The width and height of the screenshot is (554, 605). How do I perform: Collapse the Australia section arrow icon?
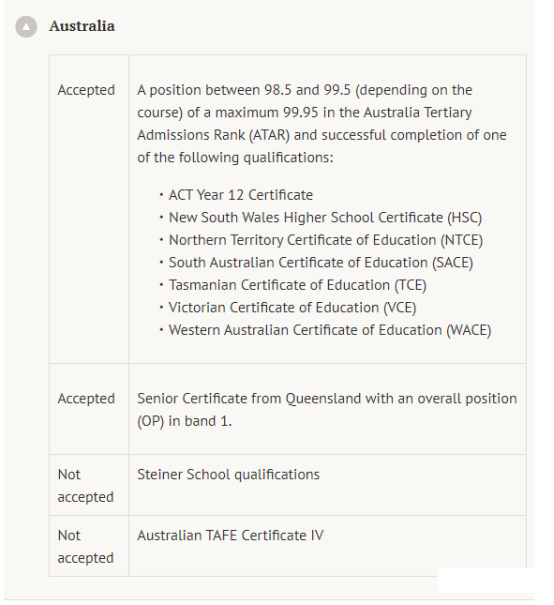[26, 27]
